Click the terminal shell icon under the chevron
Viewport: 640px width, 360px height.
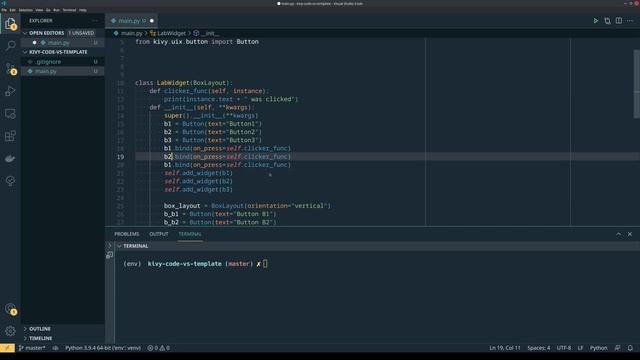[109, 255]
